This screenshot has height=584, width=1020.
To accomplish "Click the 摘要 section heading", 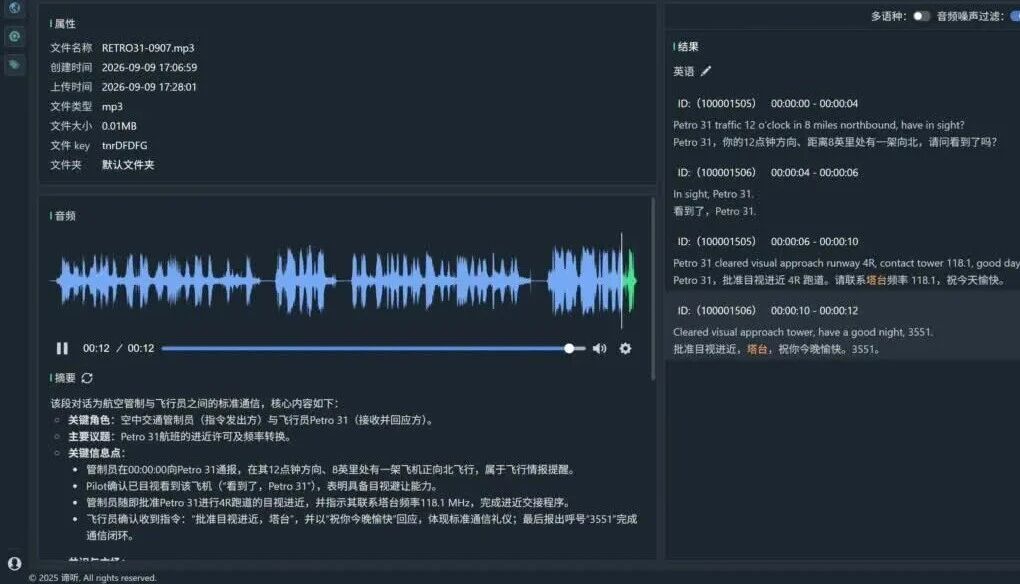I will click(x=65, y=378).
